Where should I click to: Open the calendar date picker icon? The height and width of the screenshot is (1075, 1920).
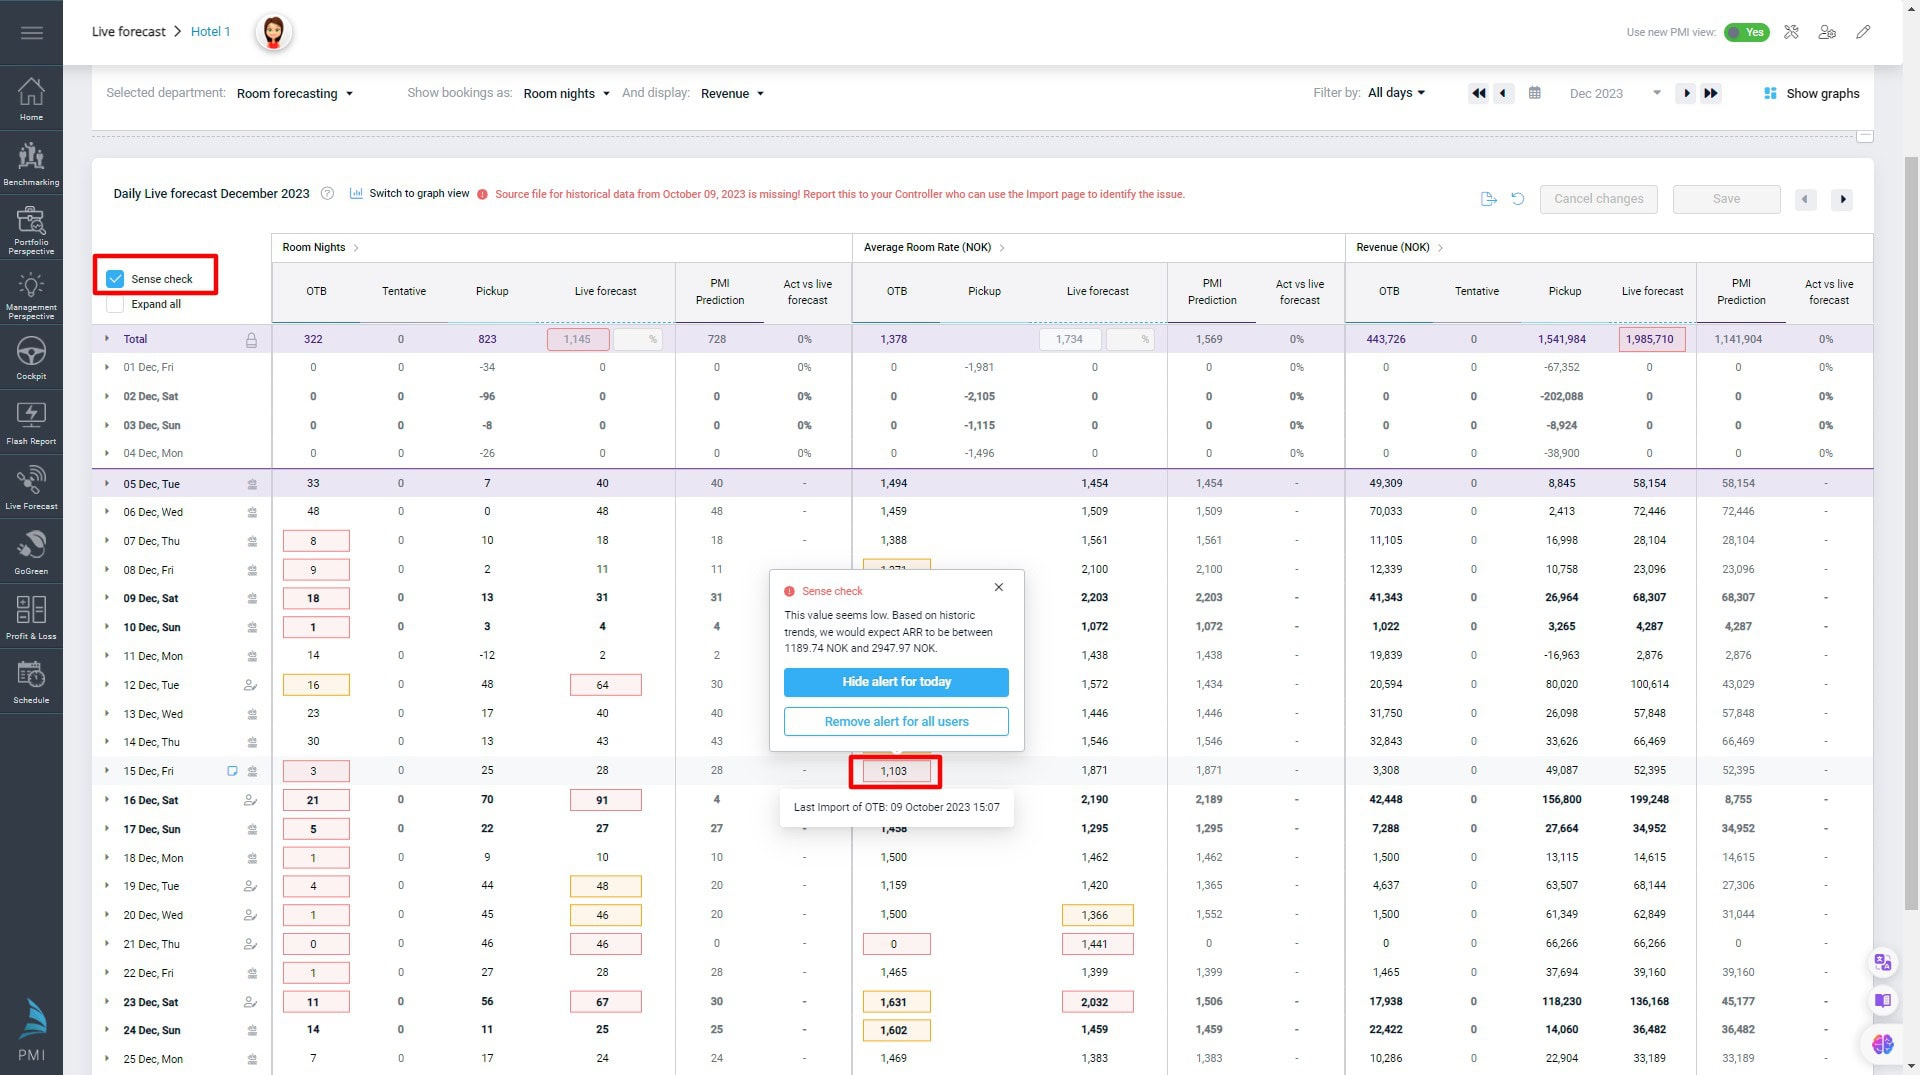(1535, 93)
